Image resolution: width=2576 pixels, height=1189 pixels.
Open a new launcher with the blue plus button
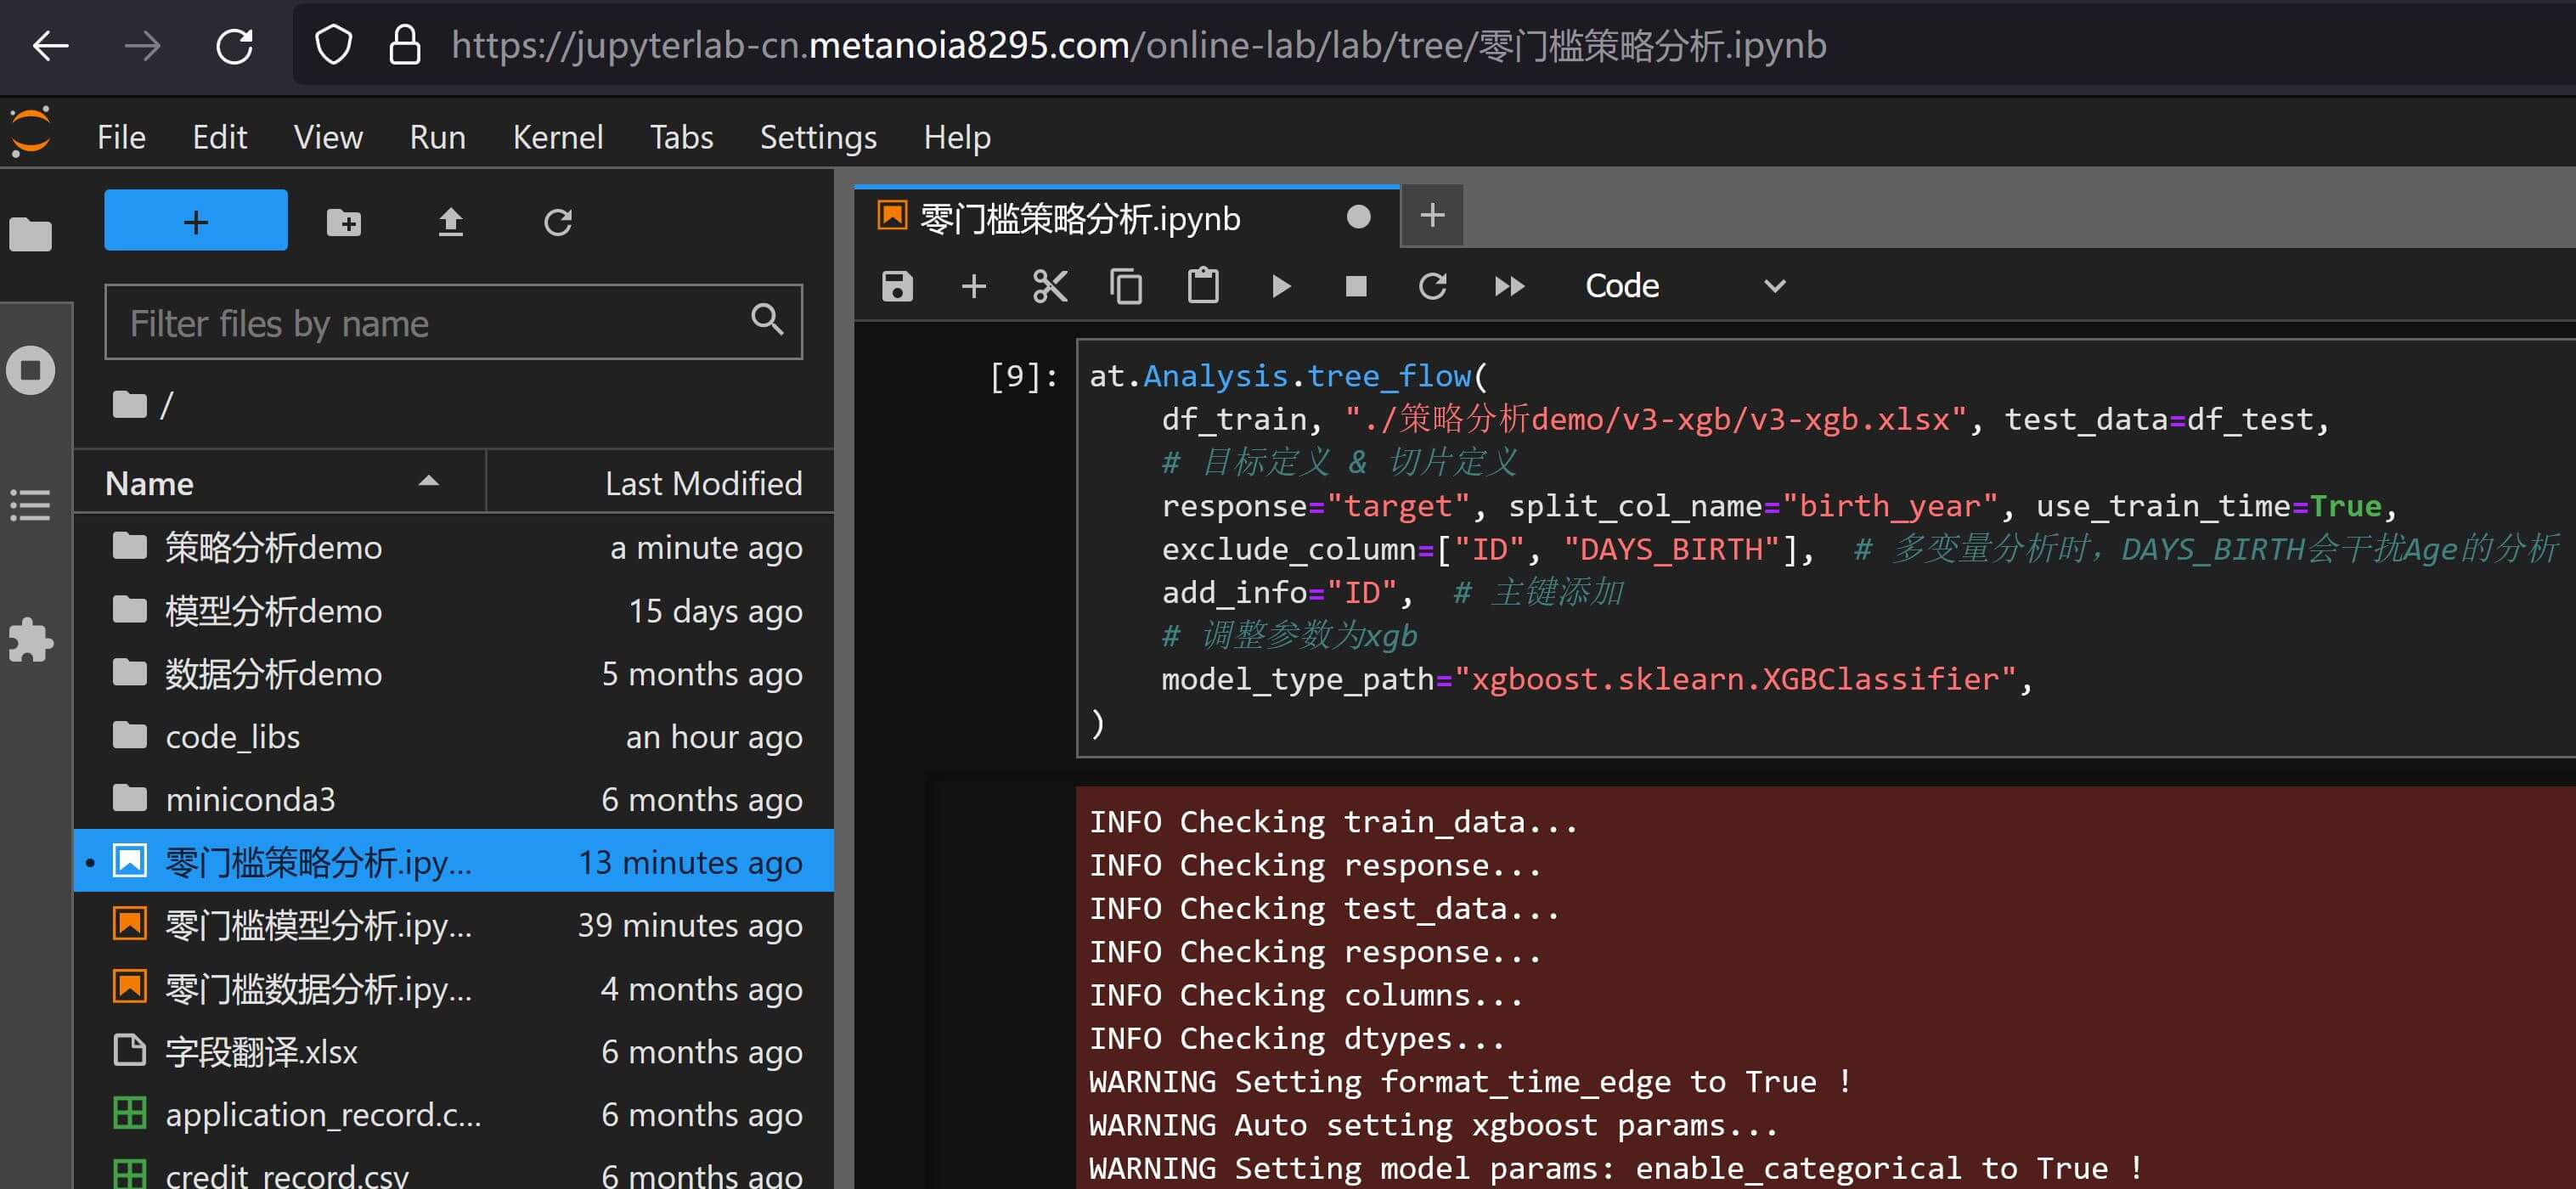click(195, 221)
